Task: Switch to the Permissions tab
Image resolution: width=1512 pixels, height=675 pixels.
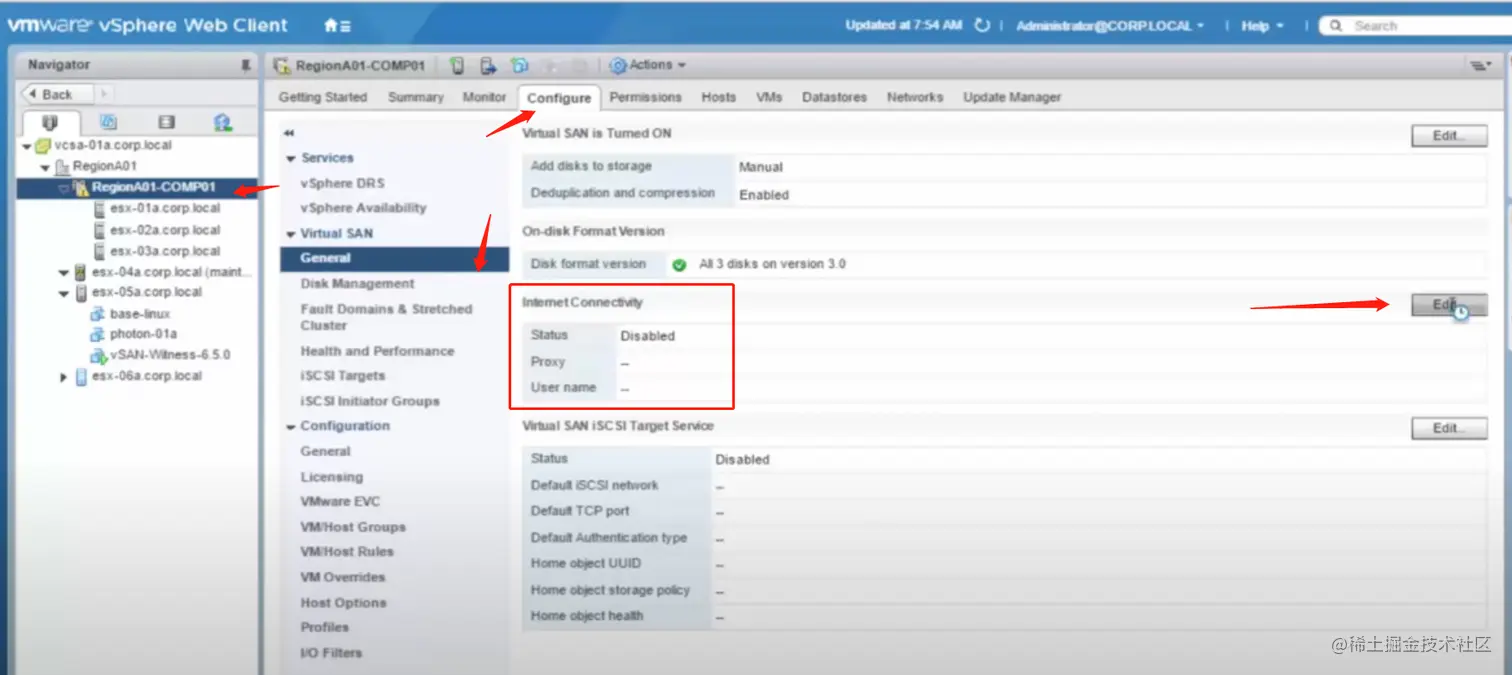Action: coord(645,97)
